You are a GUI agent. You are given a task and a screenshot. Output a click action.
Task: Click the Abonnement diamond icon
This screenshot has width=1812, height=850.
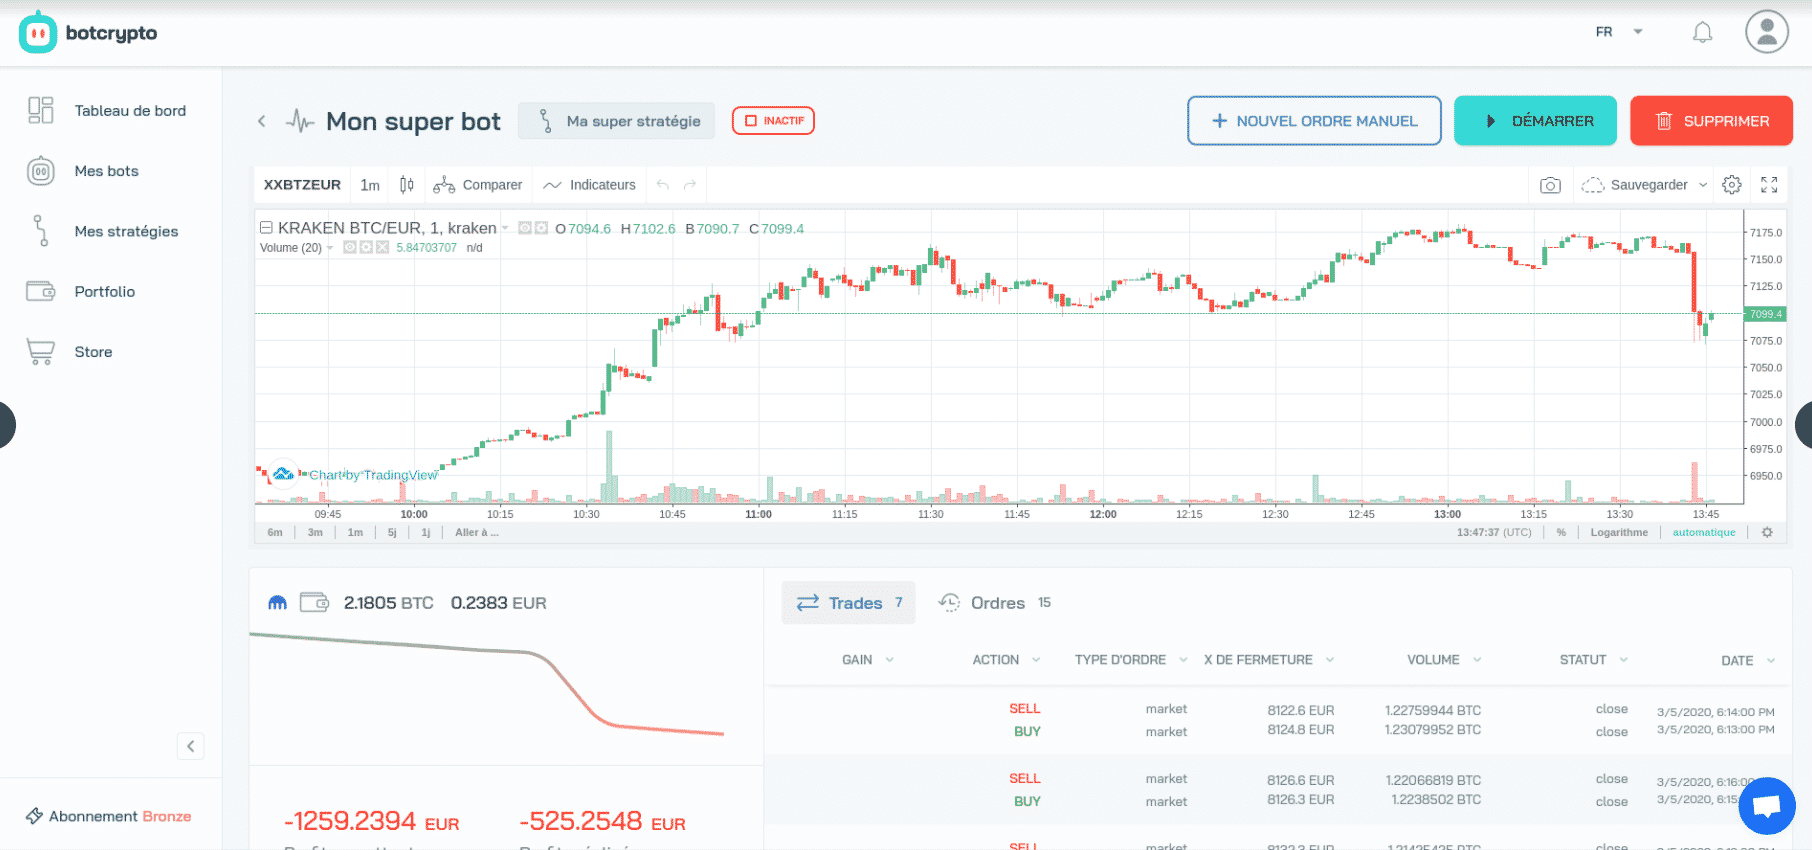tap(34, 816)
